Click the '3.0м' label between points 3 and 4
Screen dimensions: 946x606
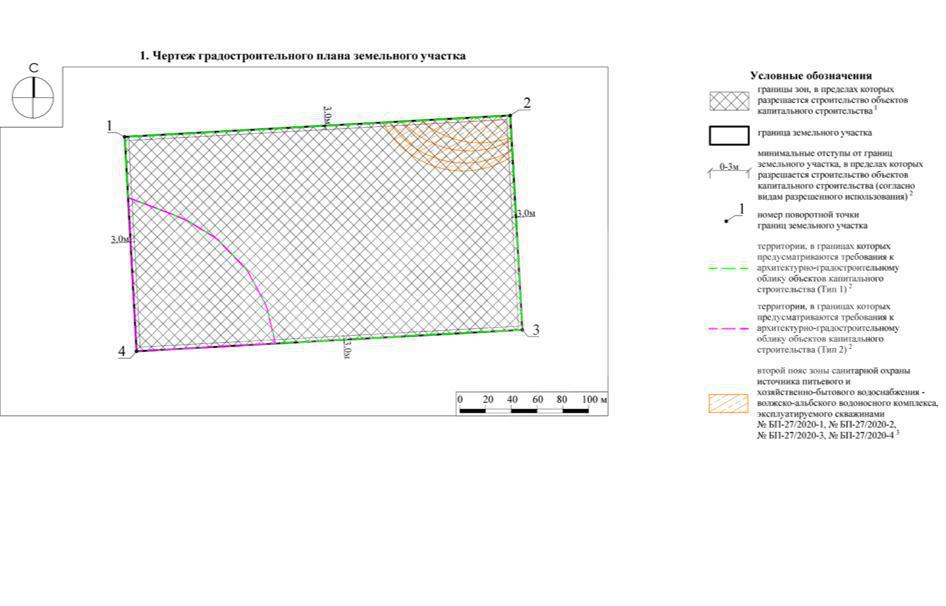(x=347, y=348)
